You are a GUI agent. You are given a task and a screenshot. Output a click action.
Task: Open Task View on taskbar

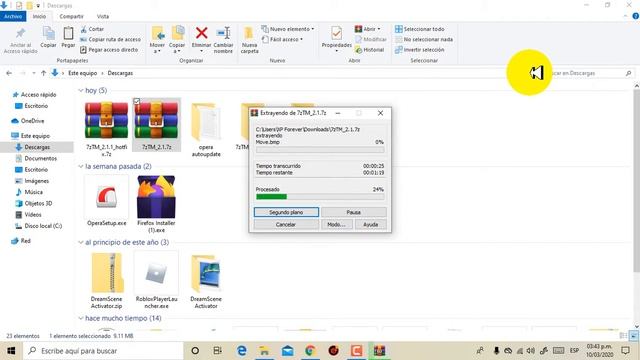coord(218,351)
